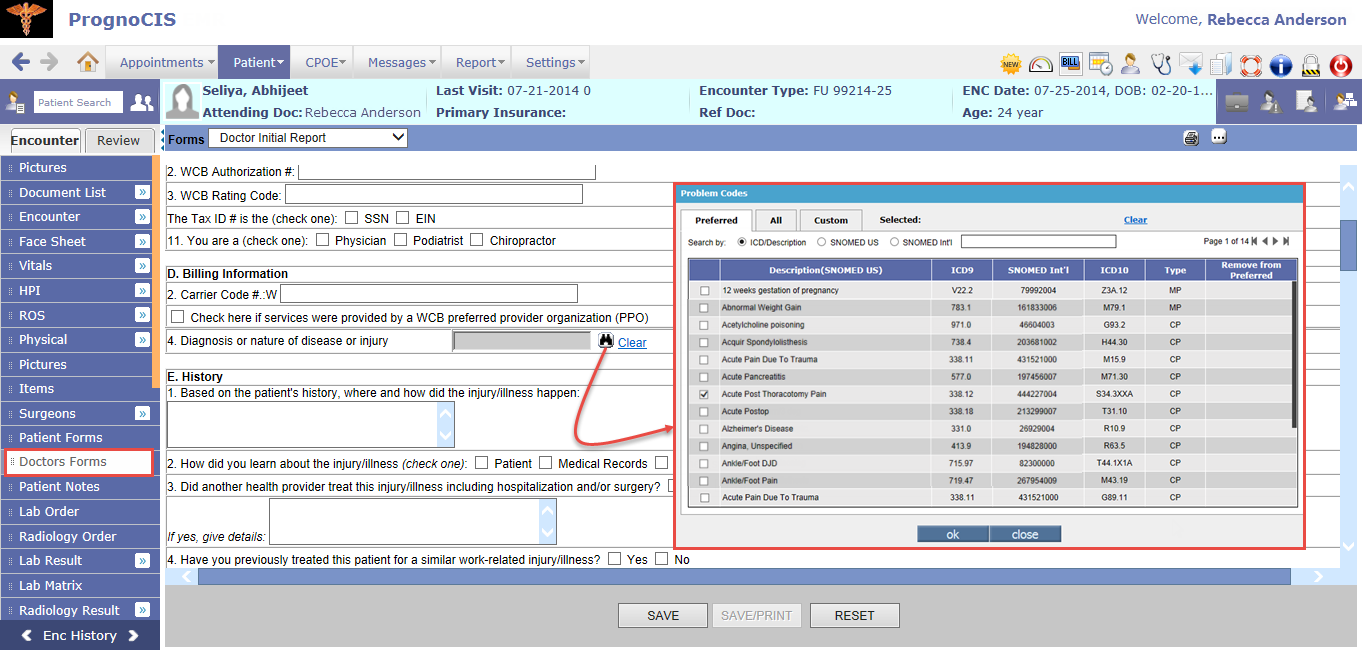The image size is (1362, 650).
Task: Open the Home page icon
Action: [x=88, y=62]
